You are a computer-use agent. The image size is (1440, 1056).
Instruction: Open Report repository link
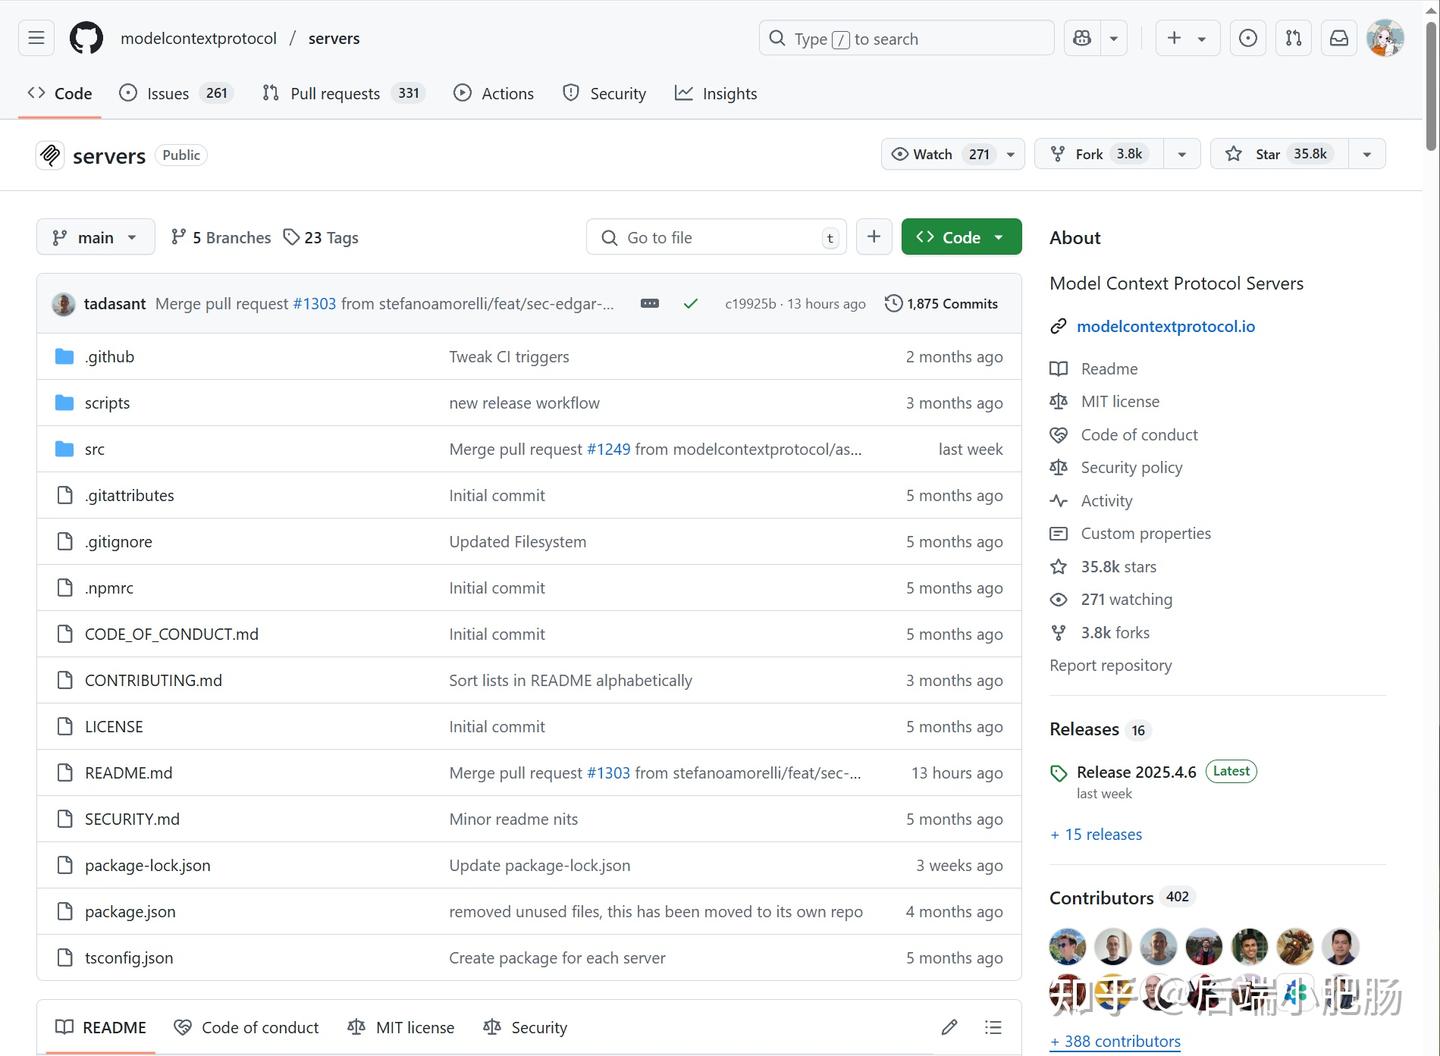1111,665
